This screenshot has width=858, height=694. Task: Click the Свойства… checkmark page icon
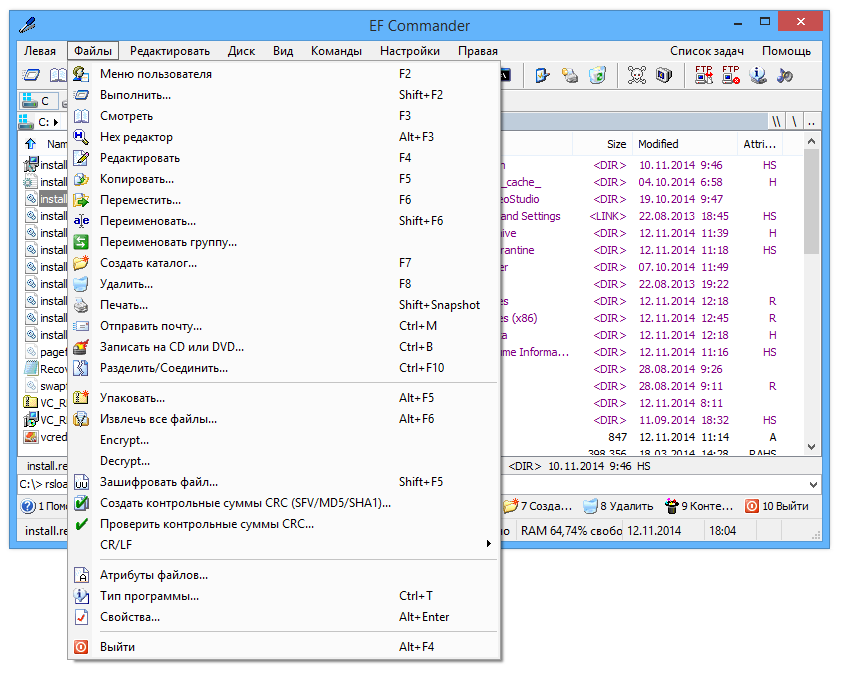[82, 617]
